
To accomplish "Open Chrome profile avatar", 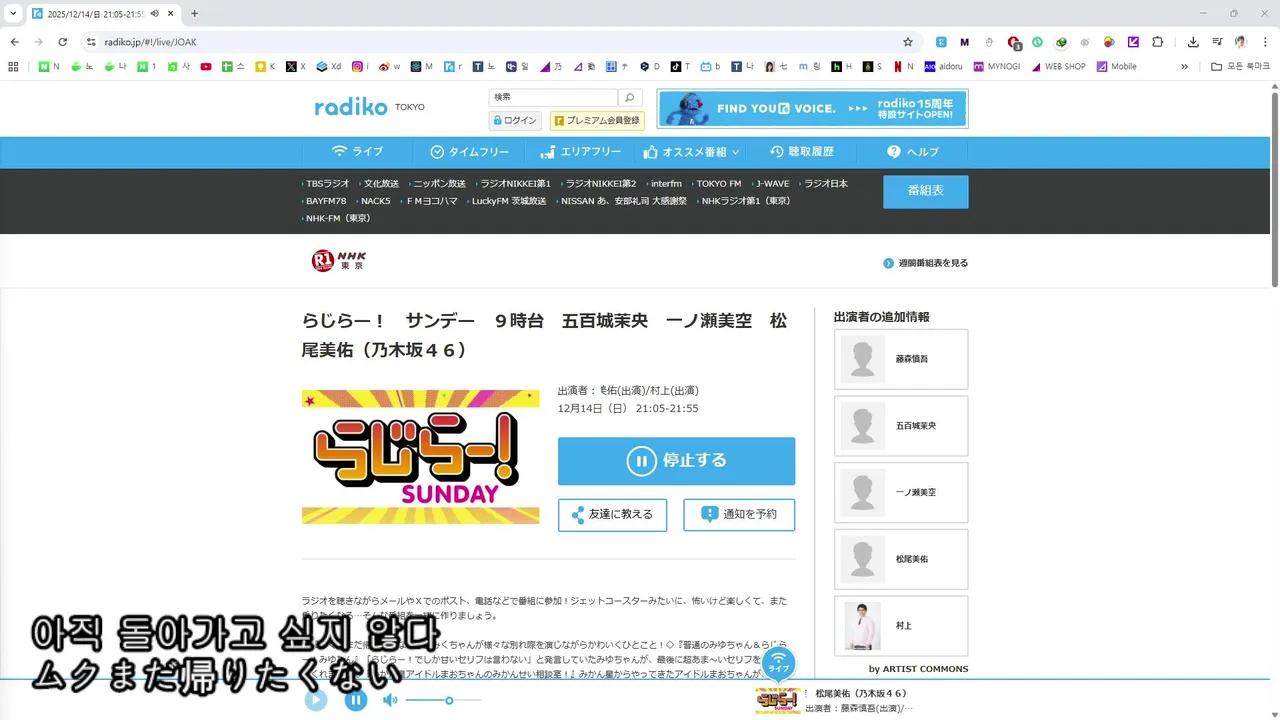I will 1241,42.
